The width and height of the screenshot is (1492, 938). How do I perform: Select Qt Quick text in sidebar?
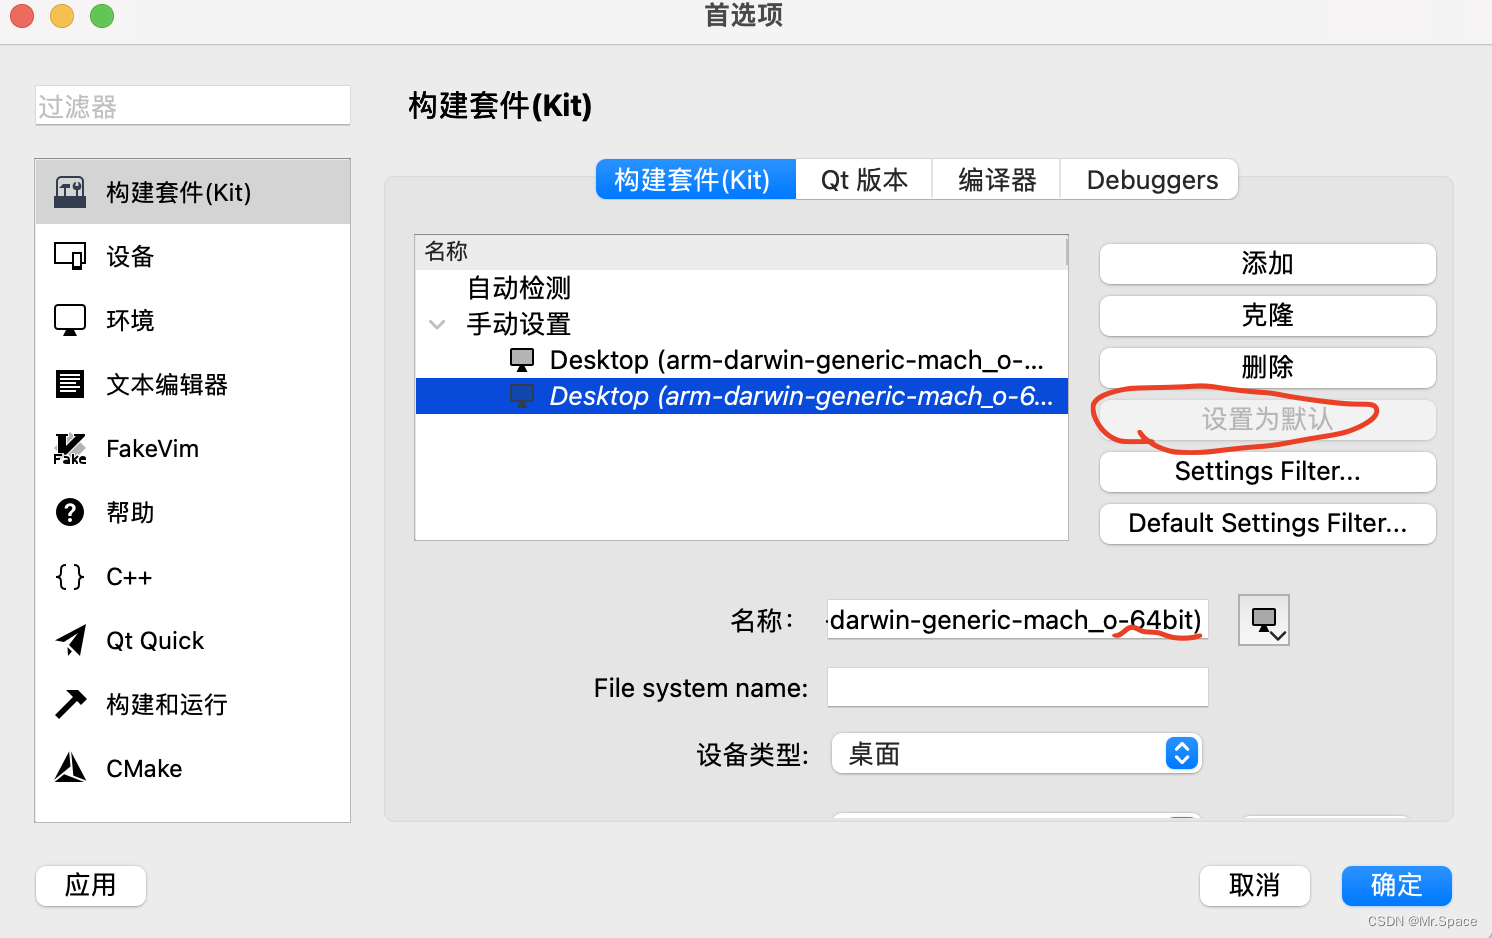point(155,641)
